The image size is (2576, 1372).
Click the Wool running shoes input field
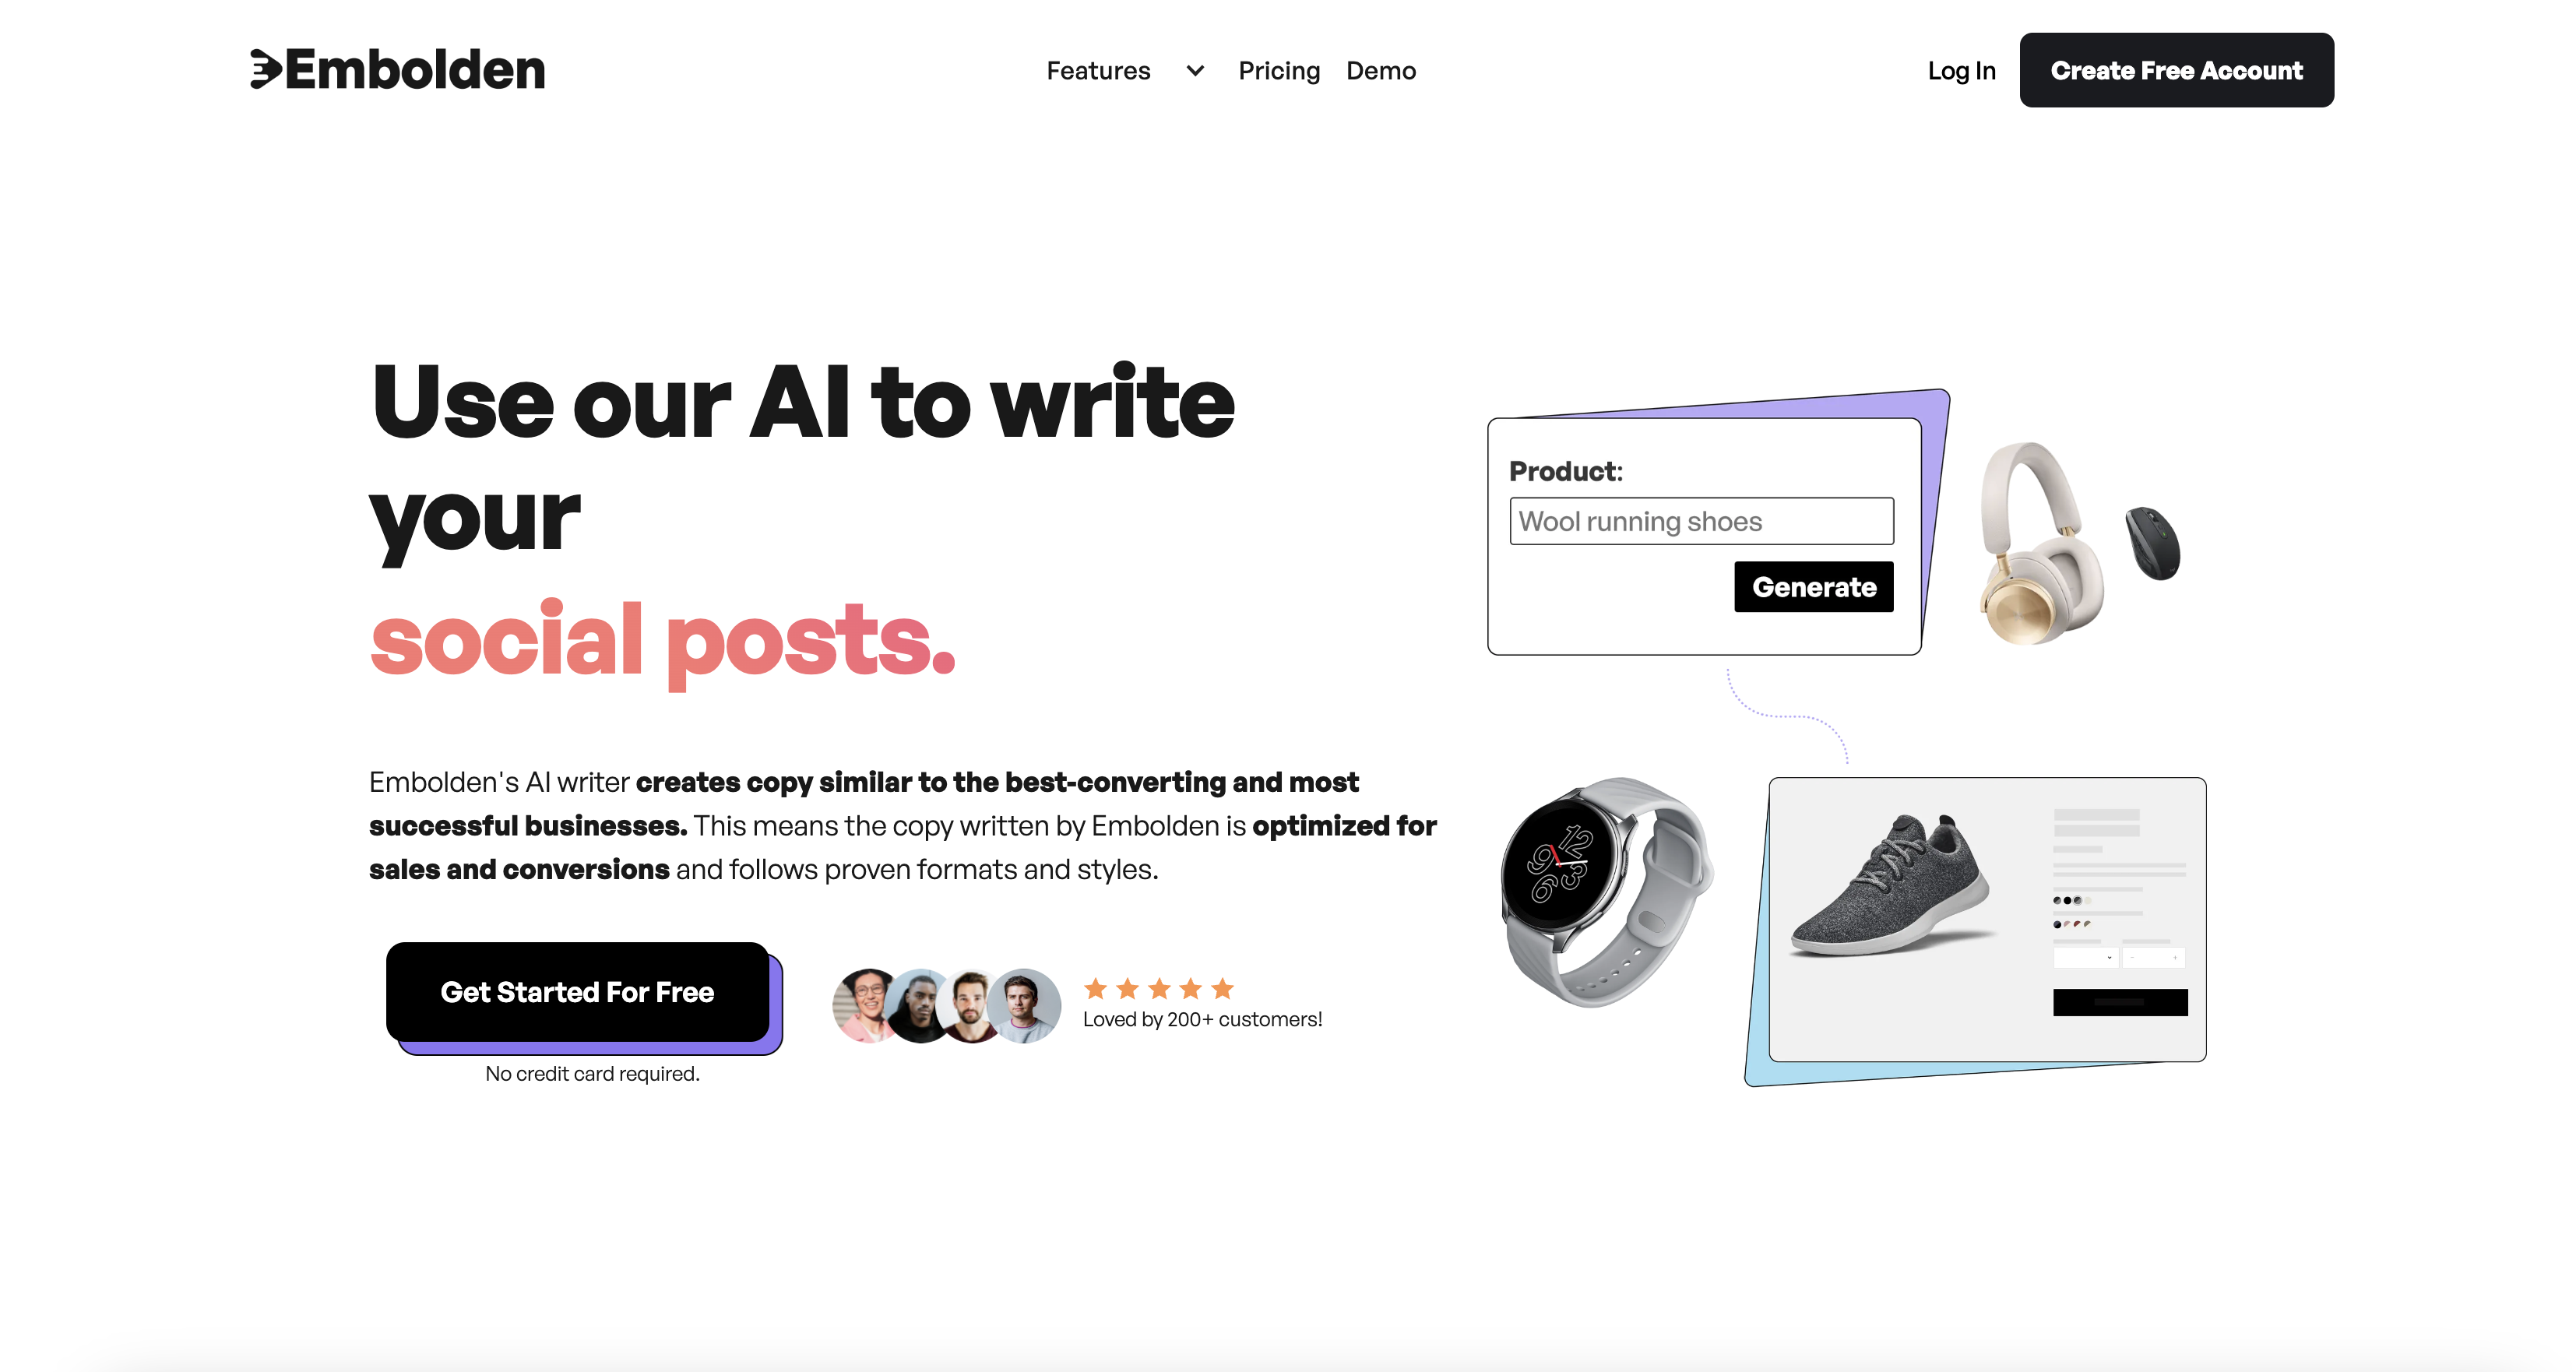tap(1700, 520)
